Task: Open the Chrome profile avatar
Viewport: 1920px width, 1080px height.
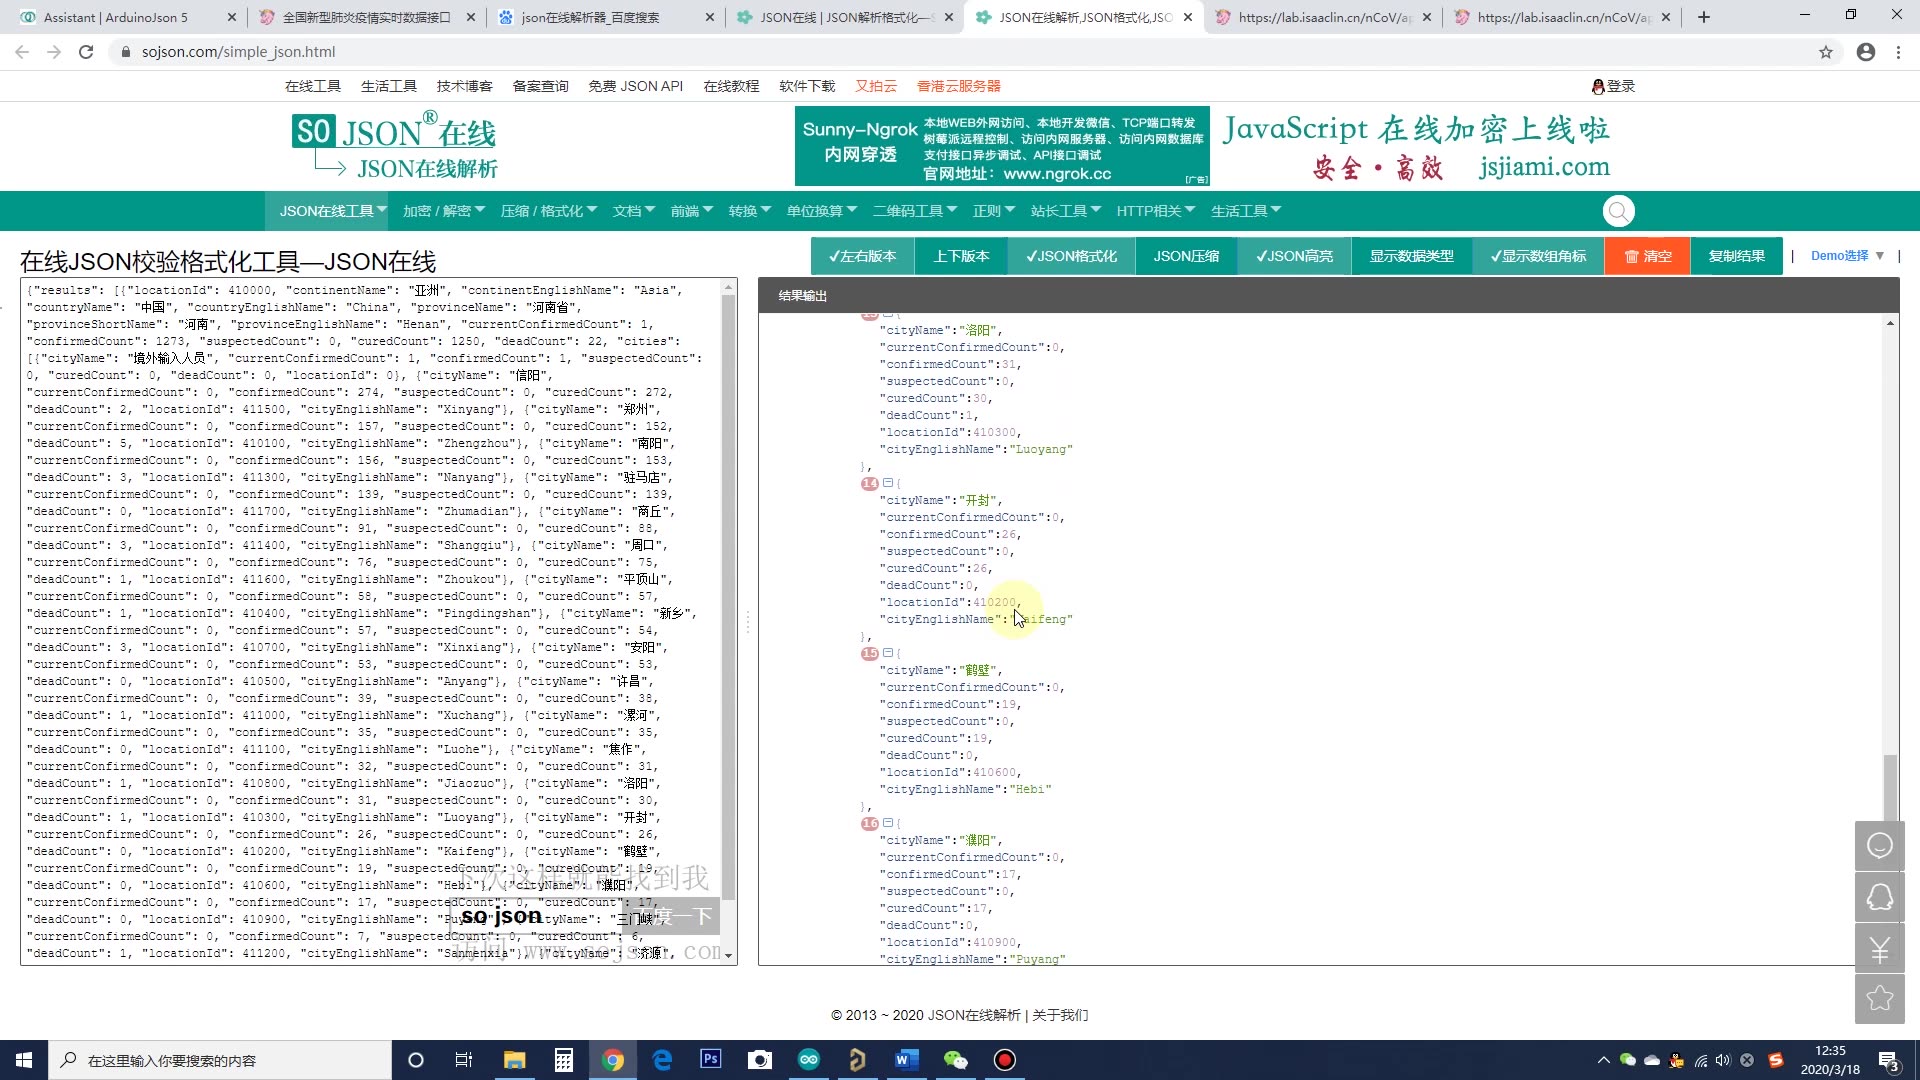Action: click(x=1866, y=52)
